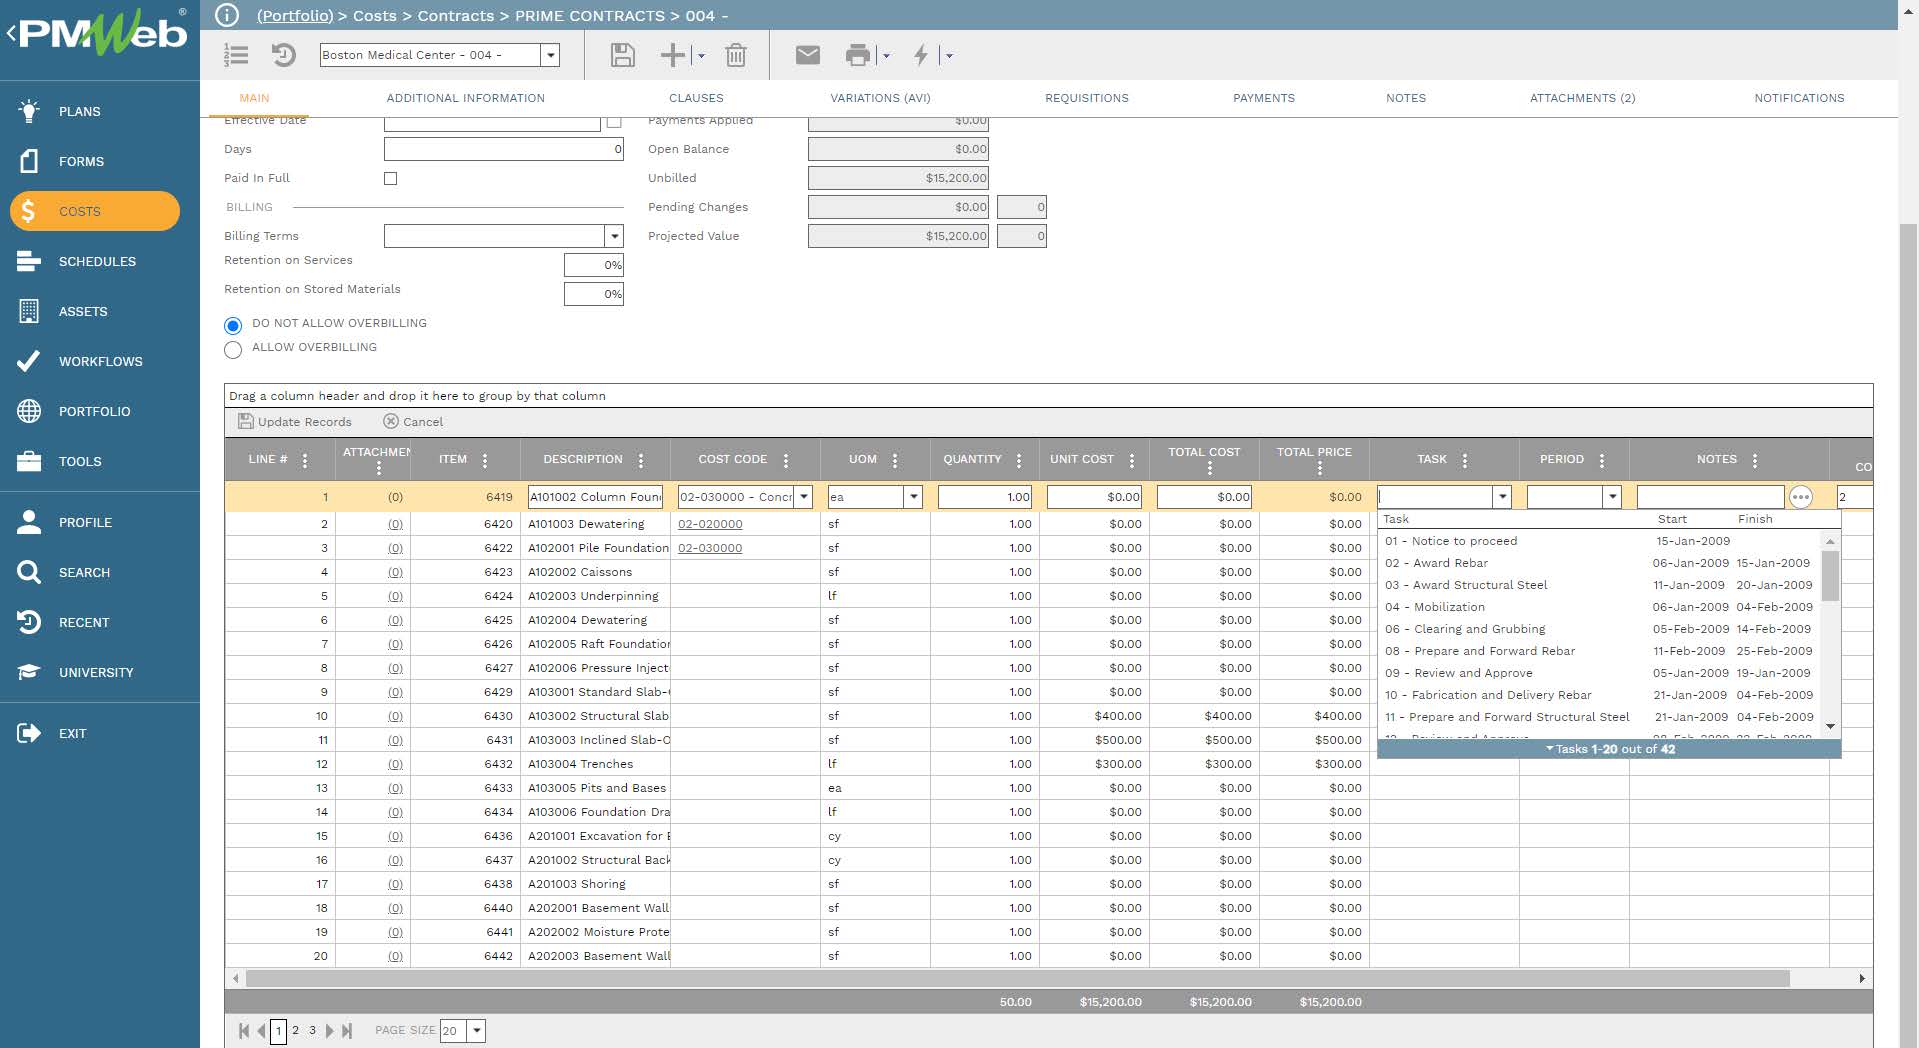
Task: Click the add new plus icon
Action: (674, 55)
